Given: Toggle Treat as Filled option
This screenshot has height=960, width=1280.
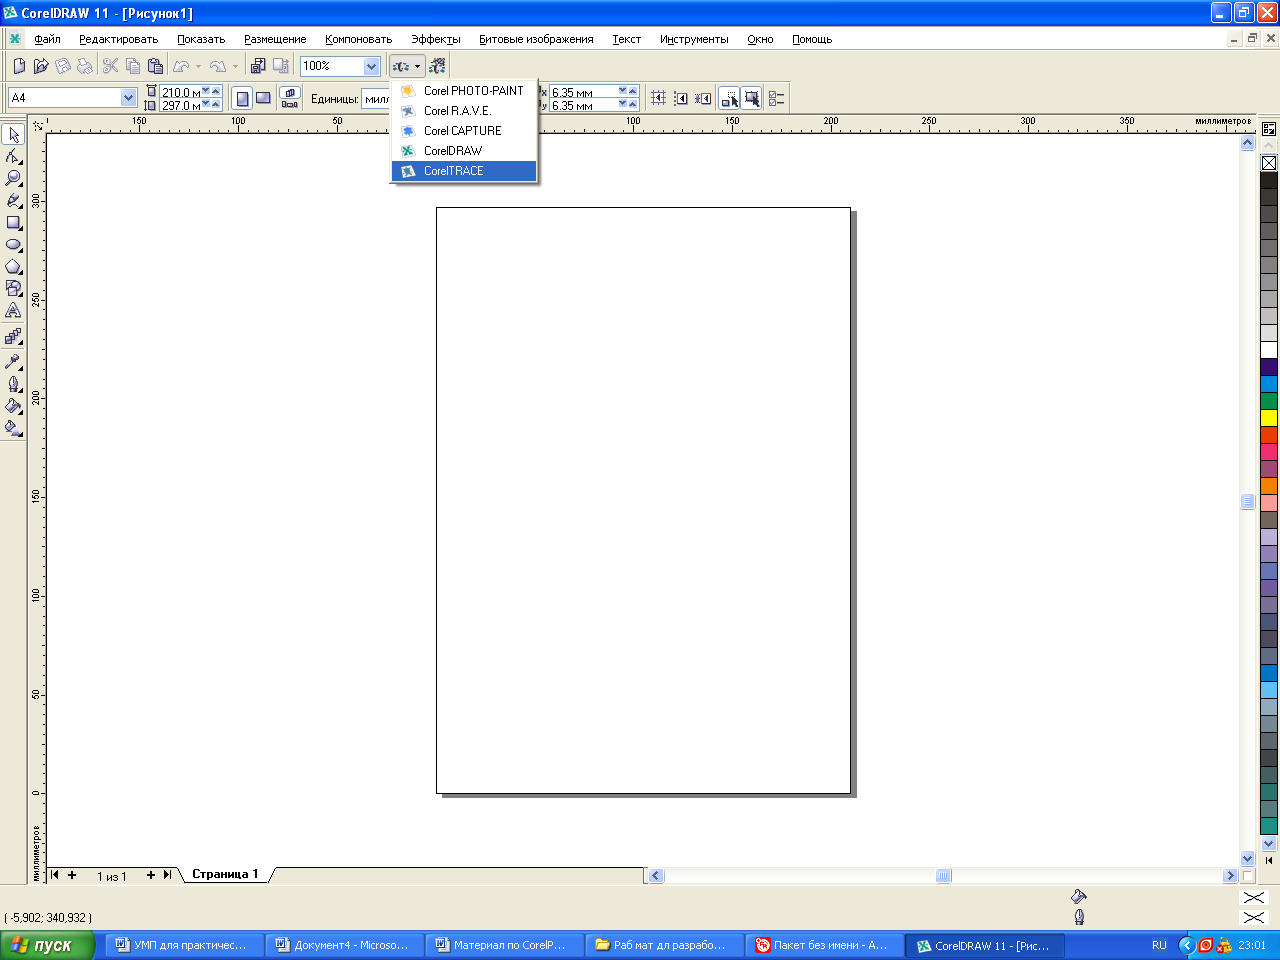Looking at the screenshot, I should [x=752, y=98].
